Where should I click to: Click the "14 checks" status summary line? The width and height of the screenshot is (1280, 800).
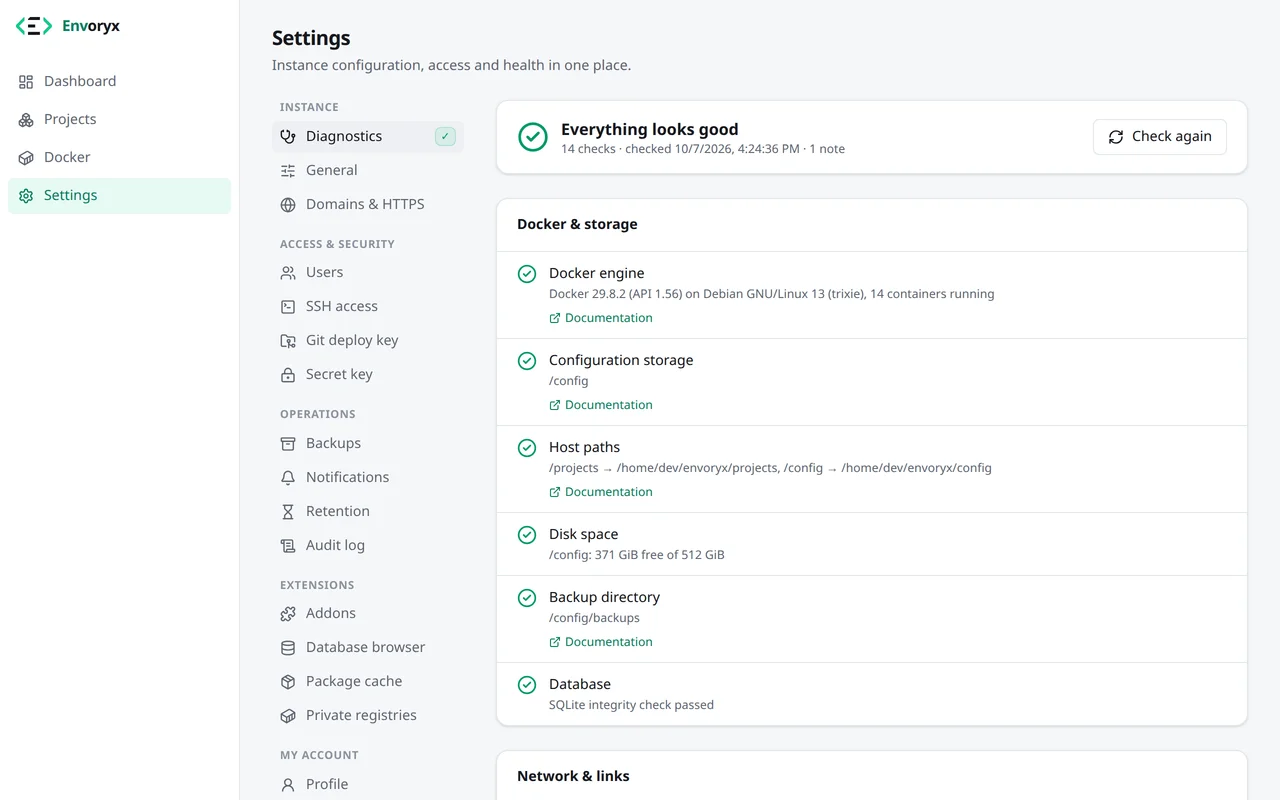pos(703,149)
